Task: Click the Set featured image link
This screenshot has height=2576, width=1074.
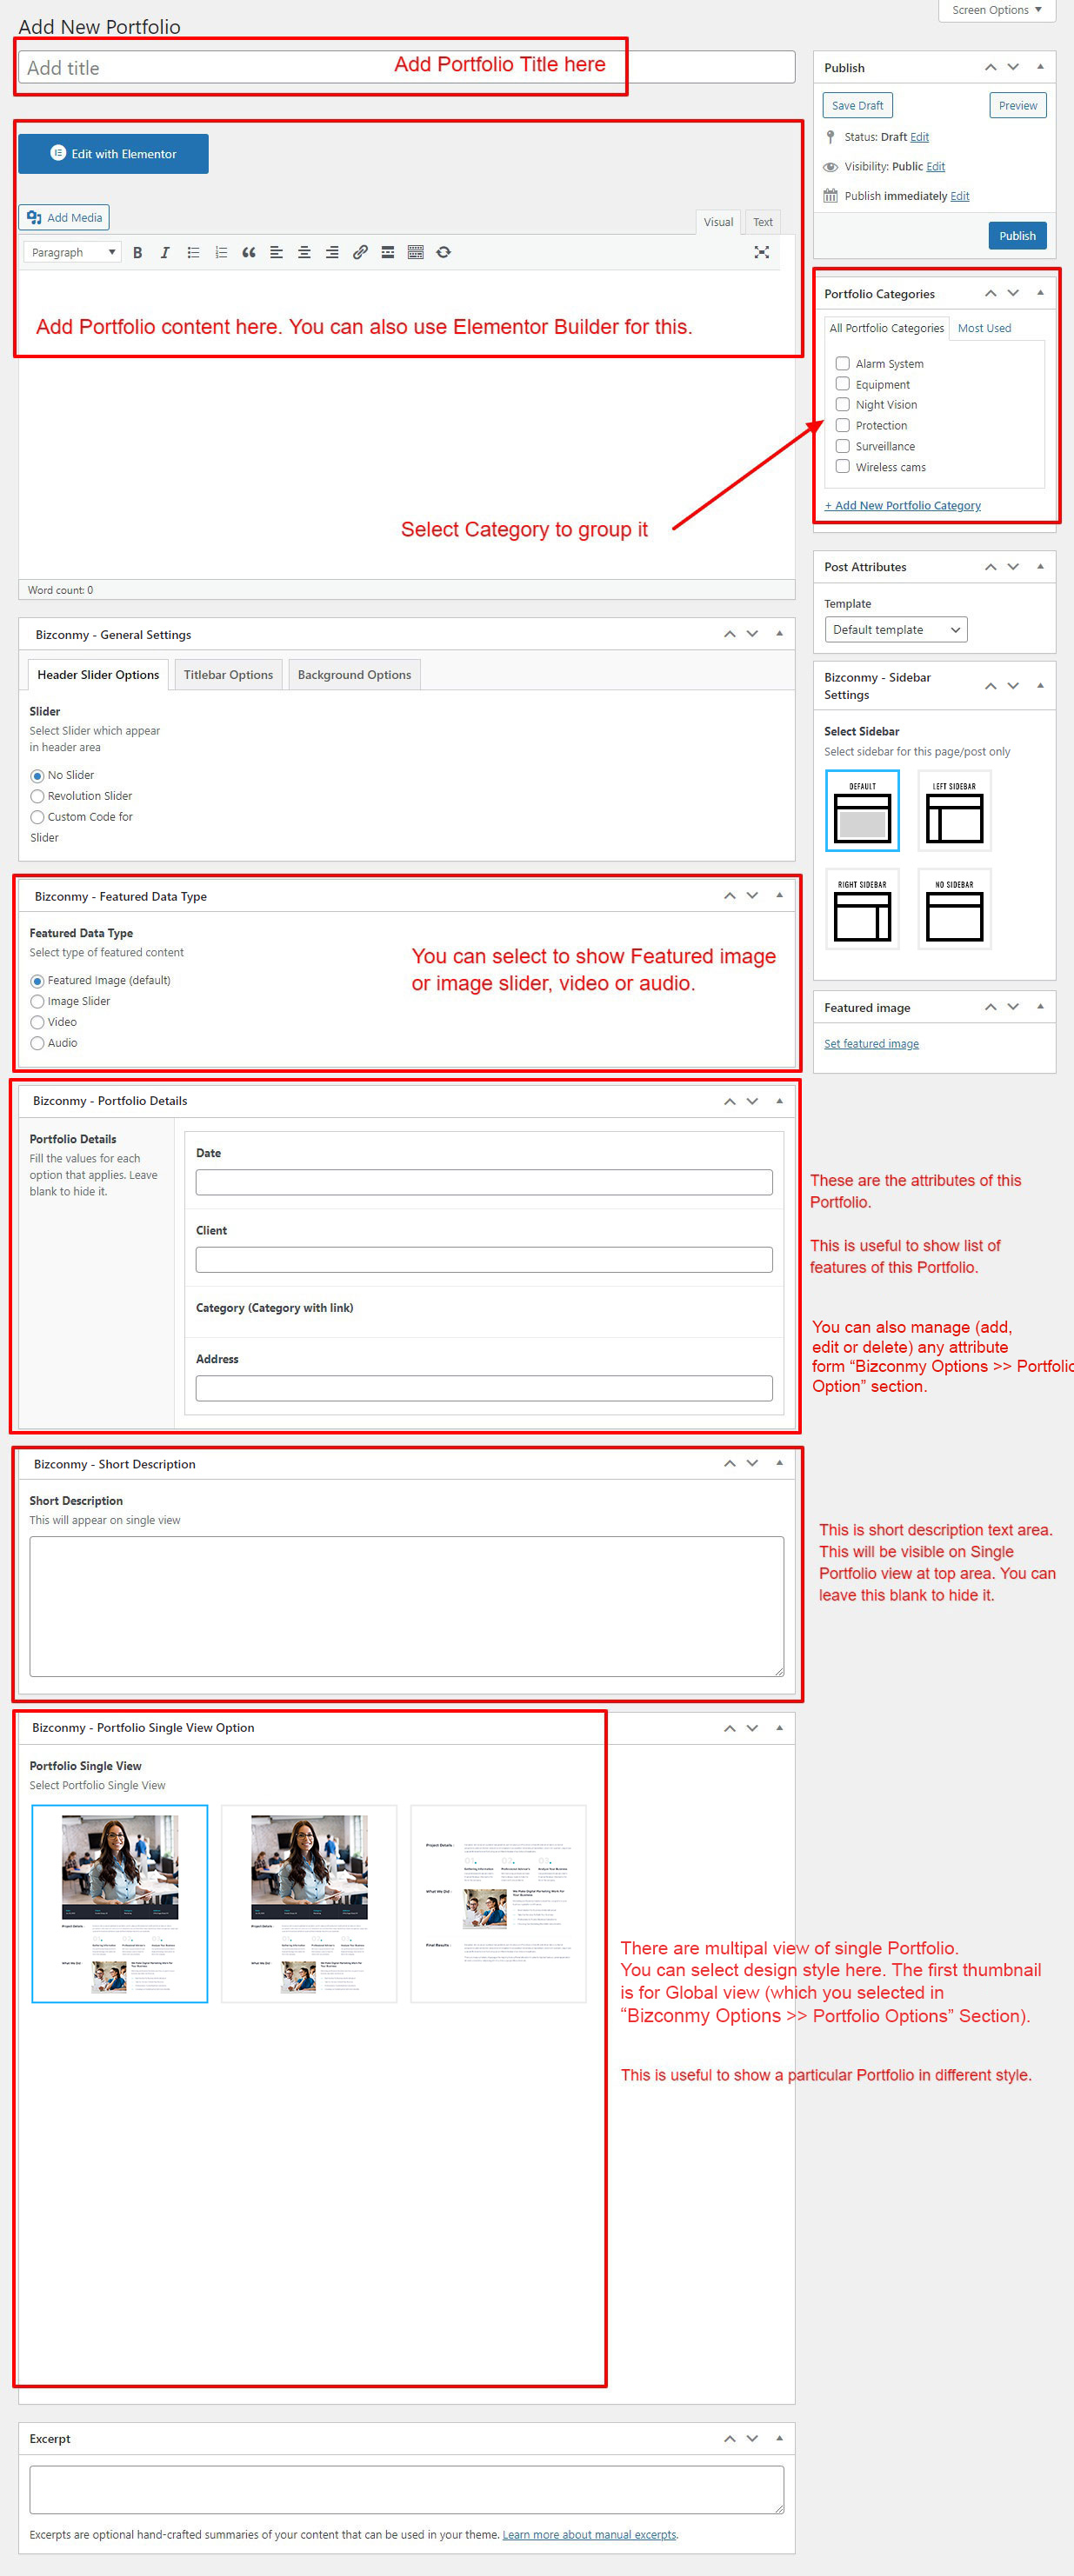Action: [871, 1044]
